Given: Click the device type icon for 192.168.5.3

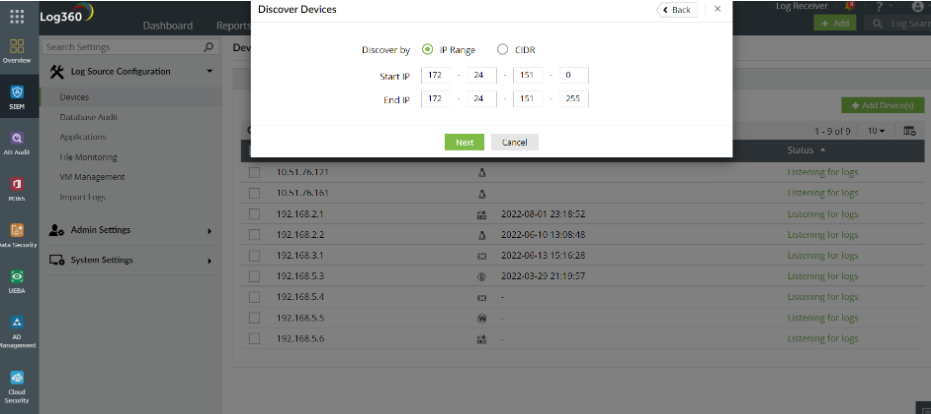Looking at the screenshot, I should 482,276.
